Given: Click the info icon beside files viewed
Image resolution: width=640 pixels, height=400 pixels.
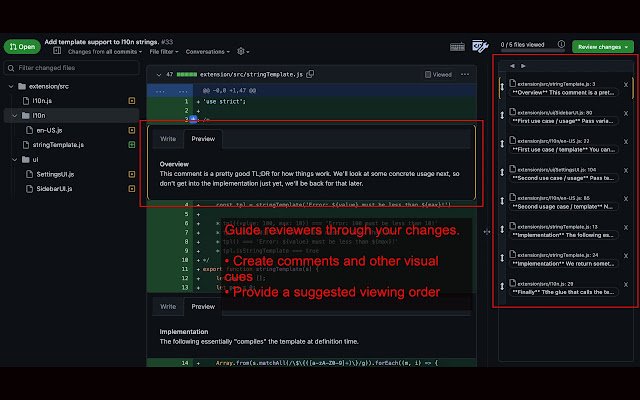Looking at the screenshot, I should tap(561, 44).
